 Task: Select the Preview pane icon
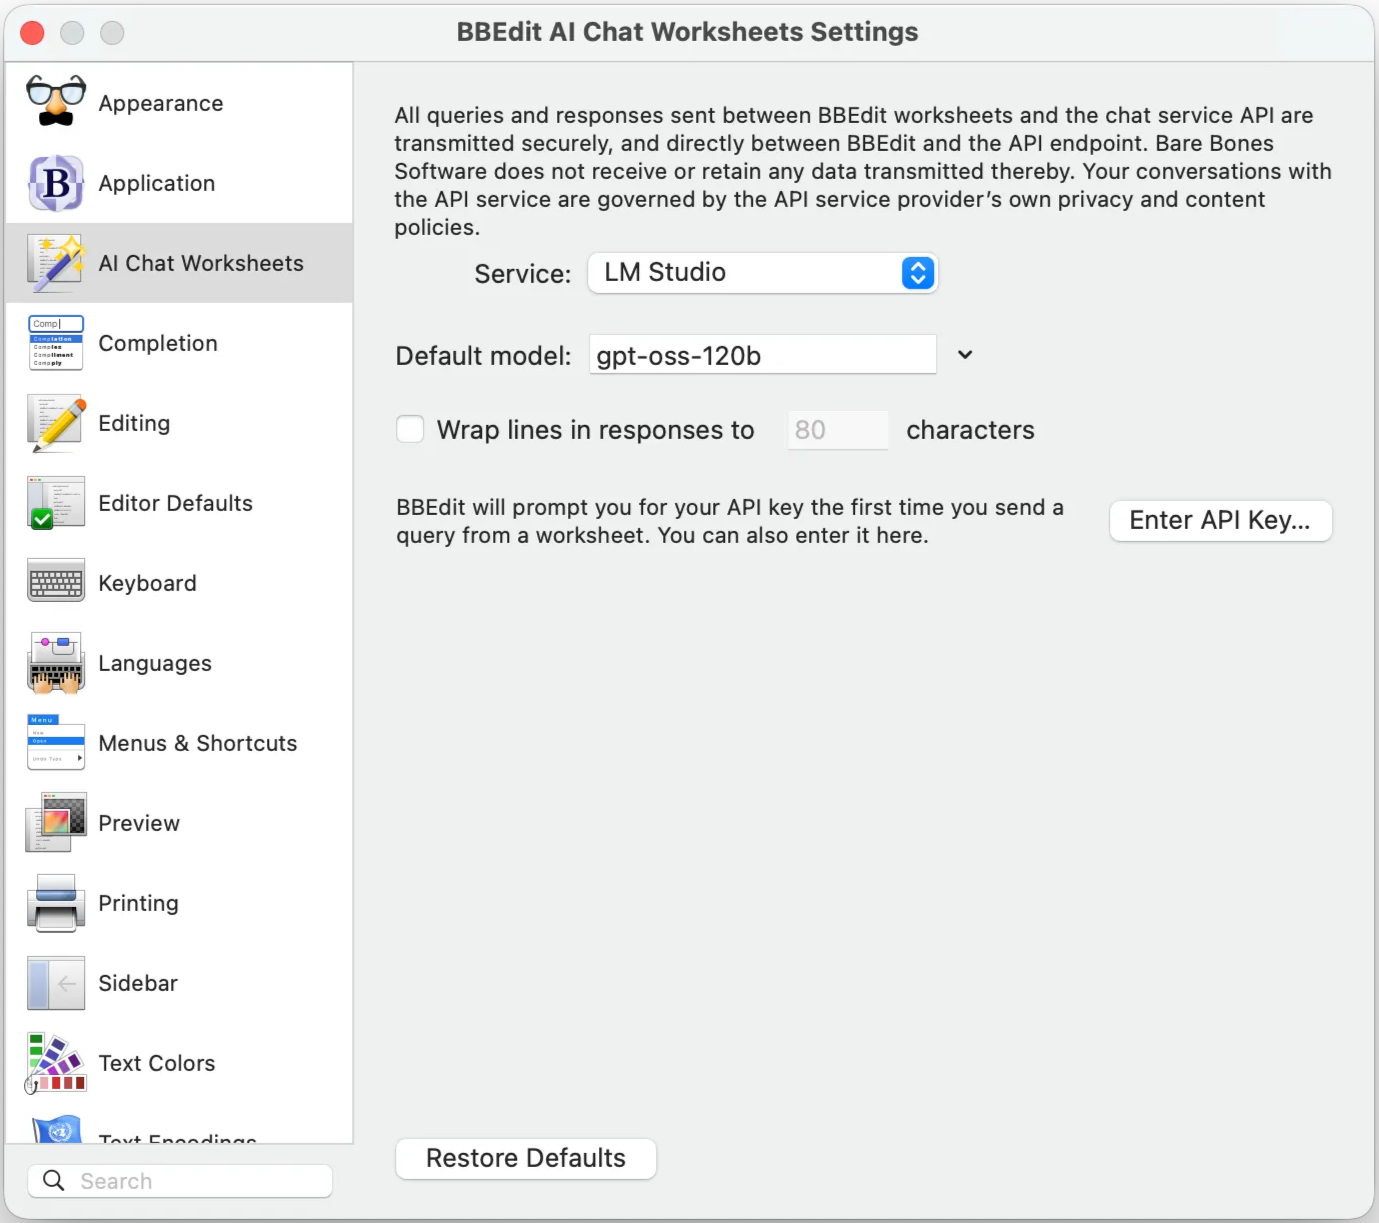[56, 823]
